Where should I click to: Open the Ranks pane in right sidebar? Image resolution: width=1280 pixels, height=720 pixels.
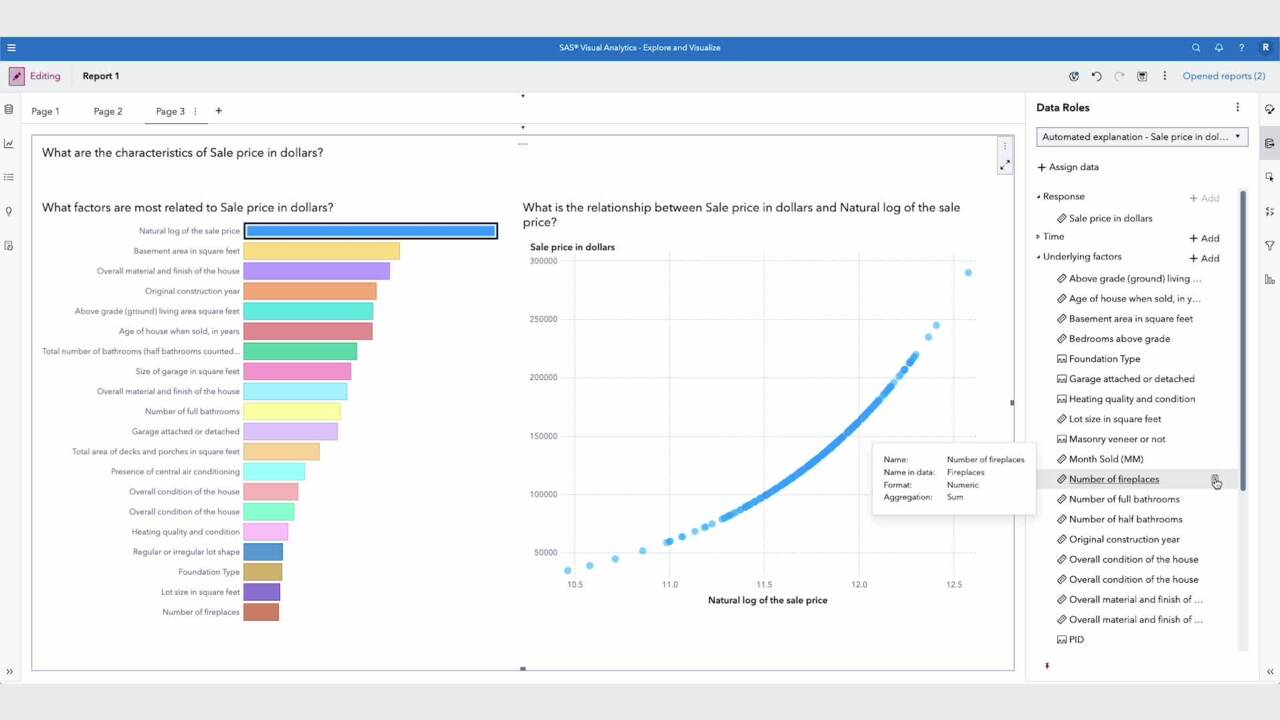coord(1270,279)
